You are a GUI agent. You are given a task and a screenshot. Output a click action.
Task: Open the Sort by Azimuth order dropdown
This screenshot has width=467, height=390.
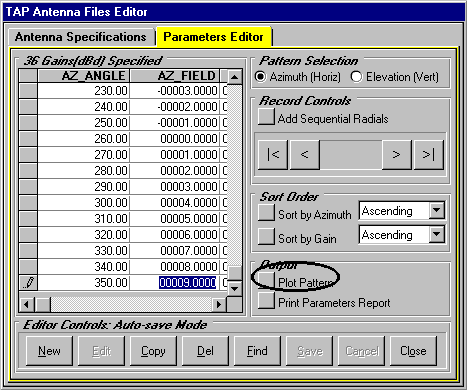click(437, 210)
